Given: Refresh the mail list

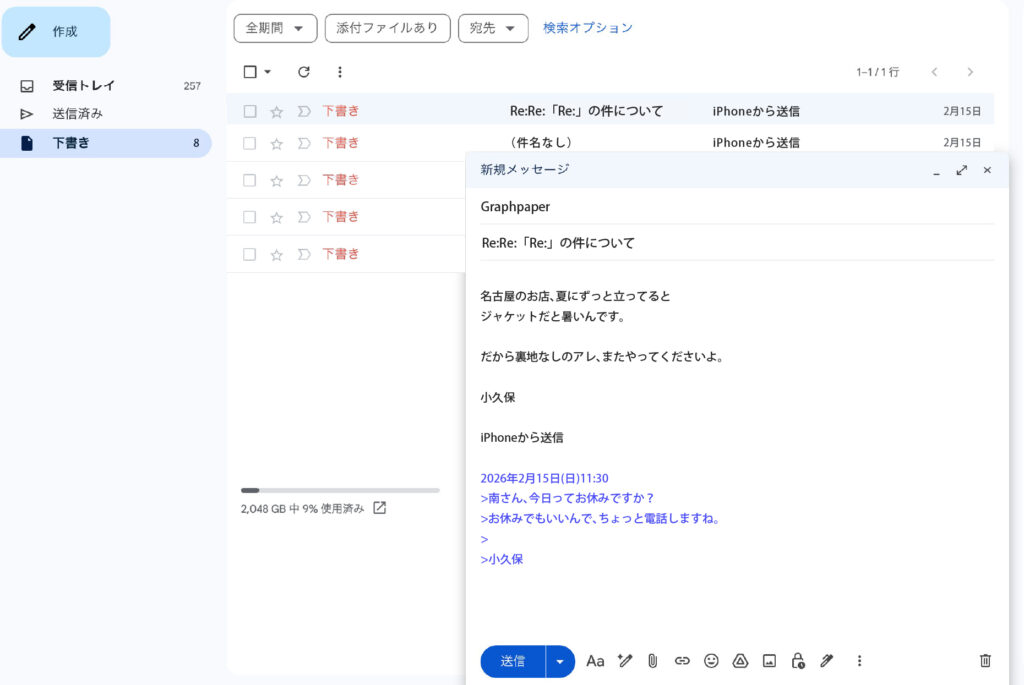Looking at the screenshot, I should [304, 72].
